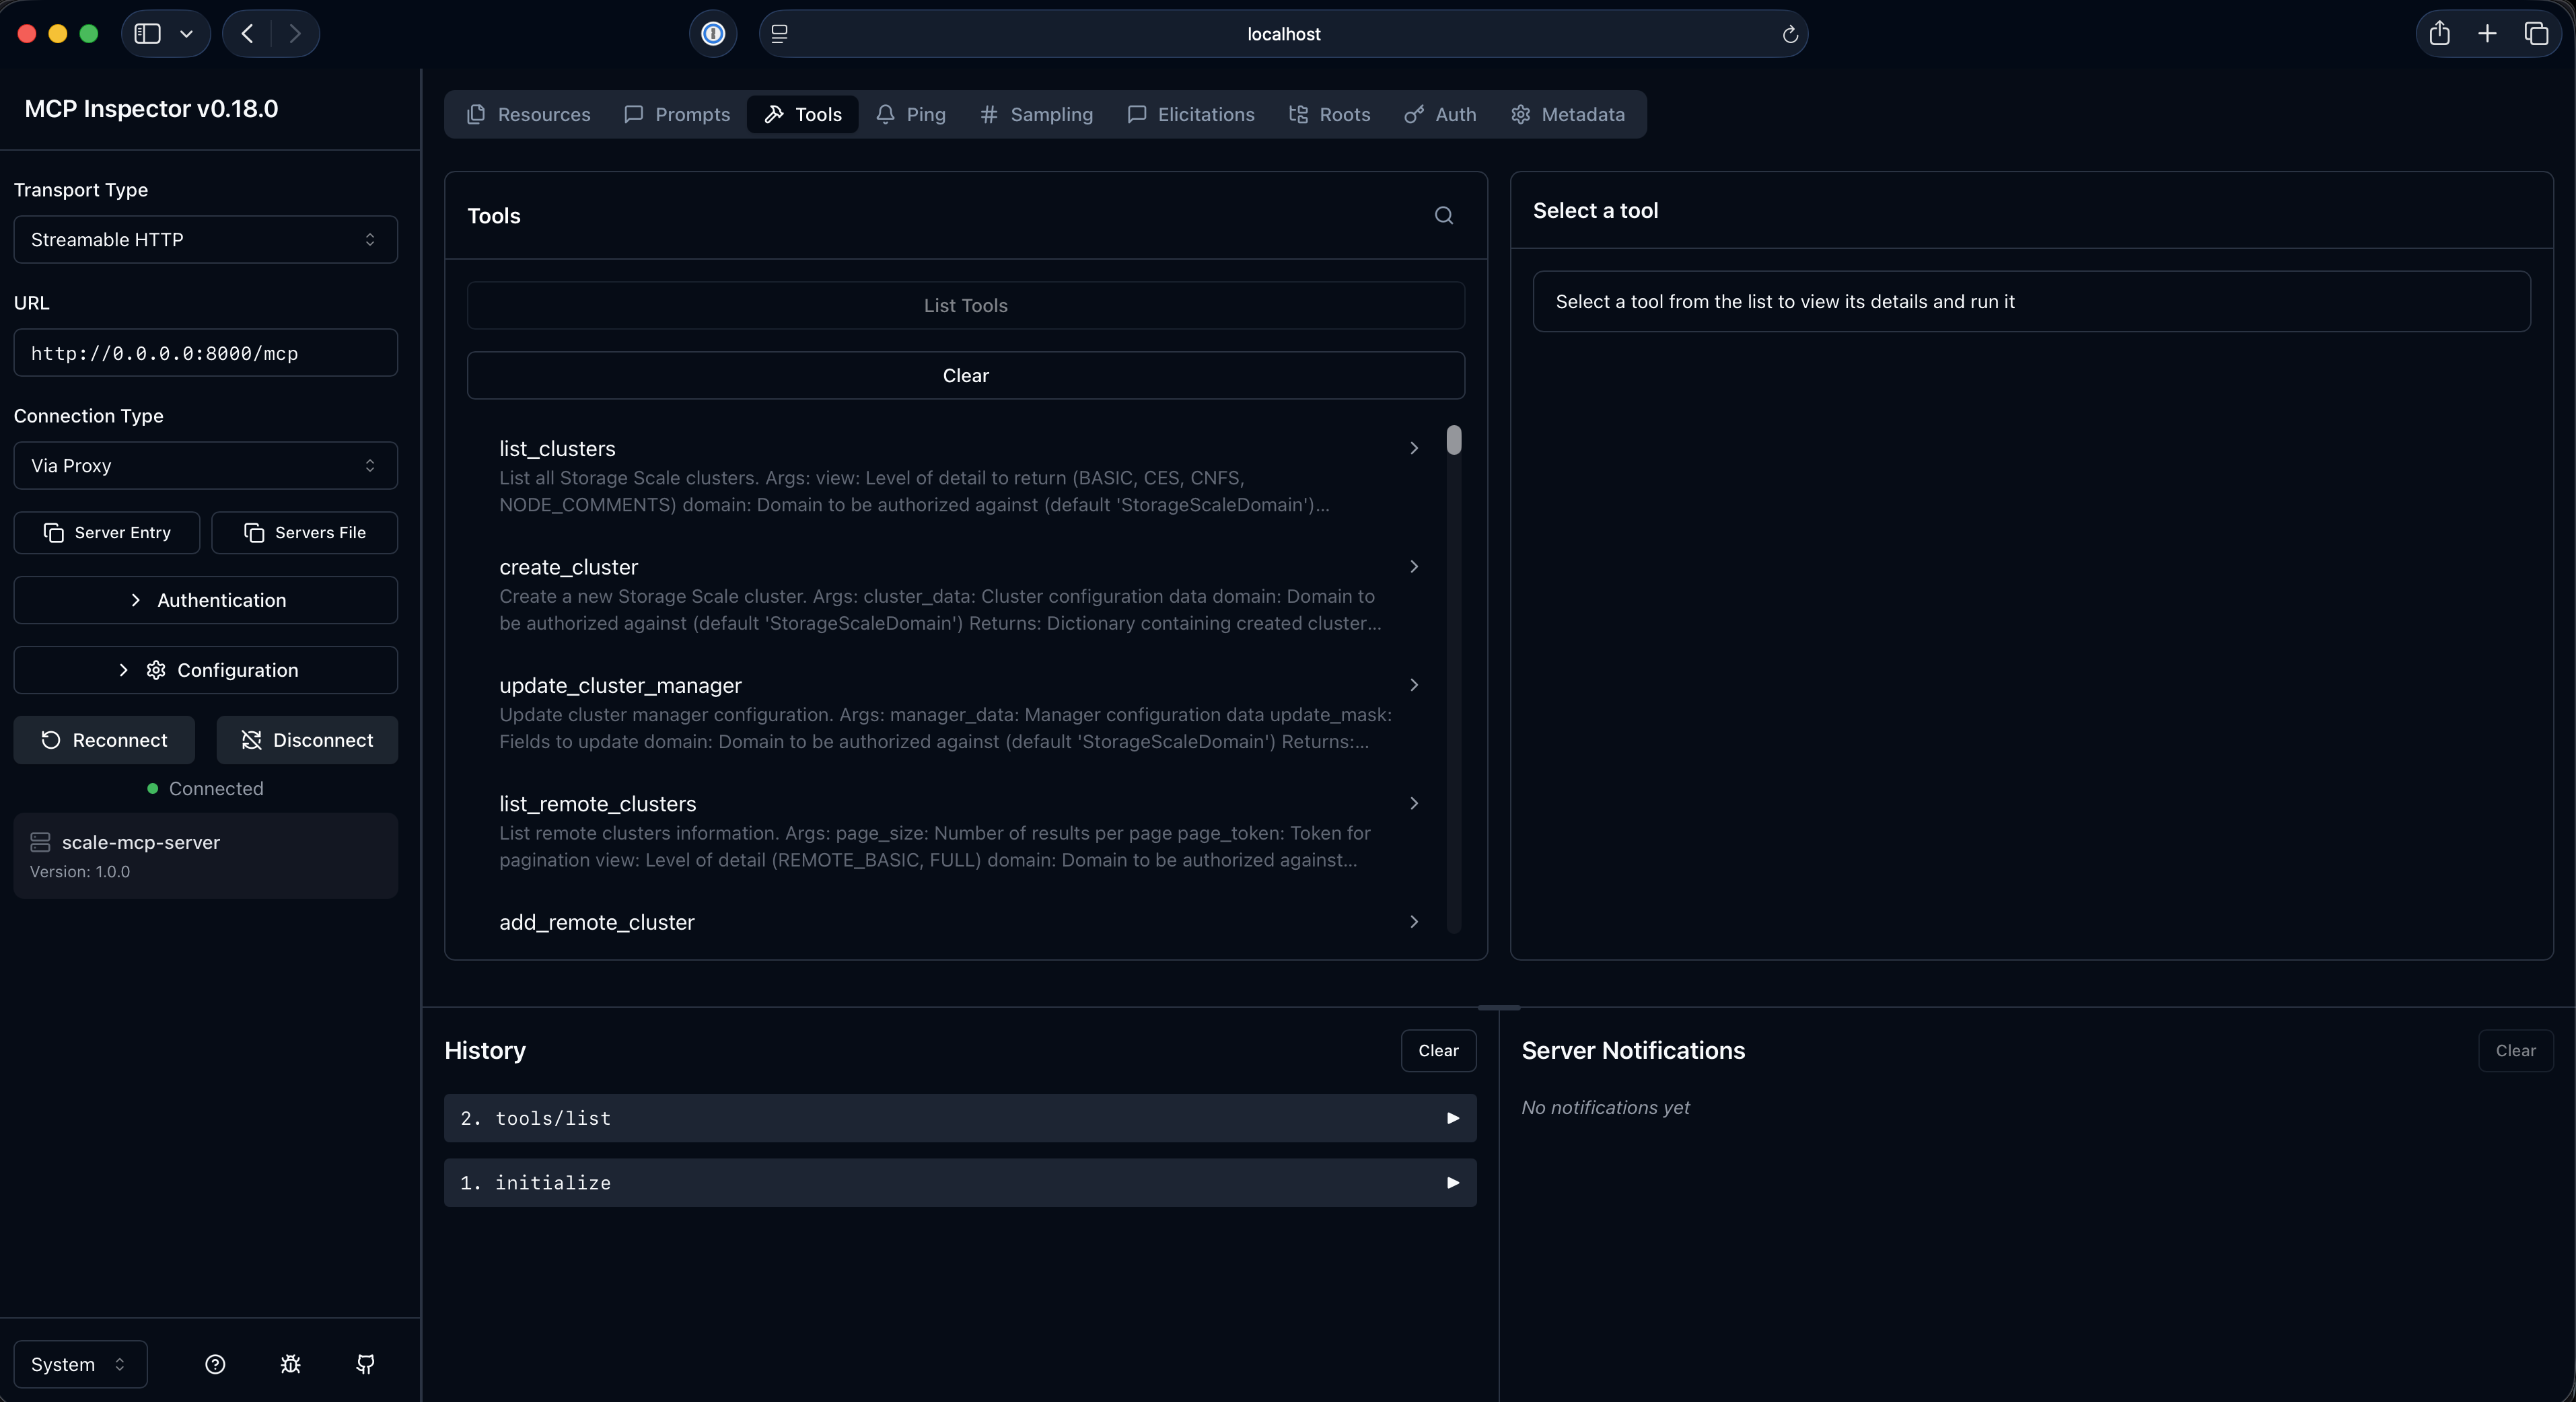Viewport: 2576px width, 1402px height.
Task: Open the bug report icon
Action: pyautogui.click(x=290, y=1364)
